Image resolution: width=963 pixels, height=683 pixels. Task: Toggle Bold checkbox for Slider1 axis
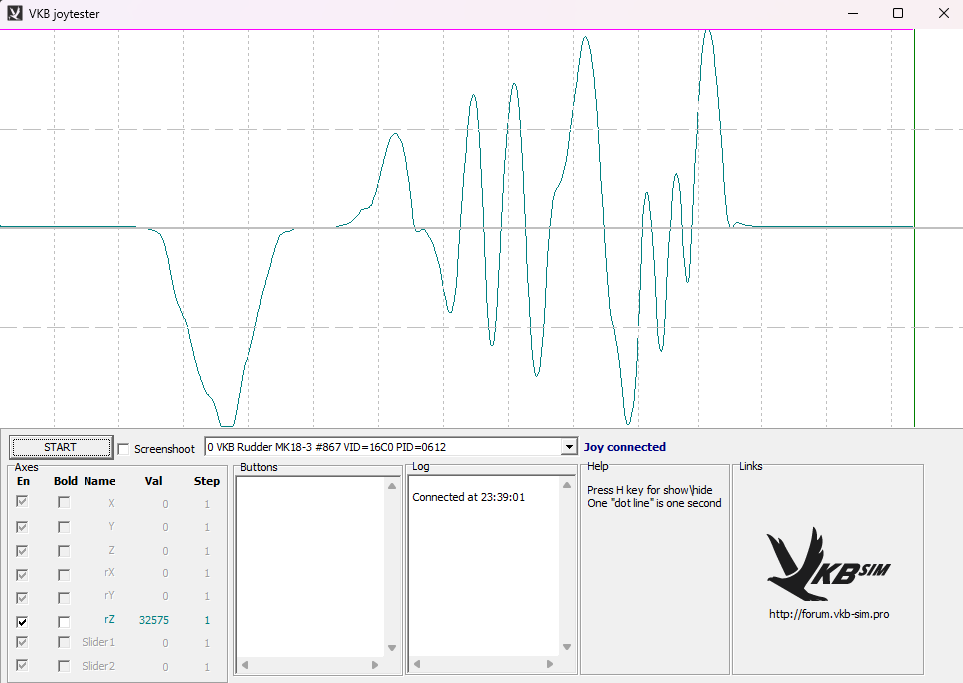point(64,642)
